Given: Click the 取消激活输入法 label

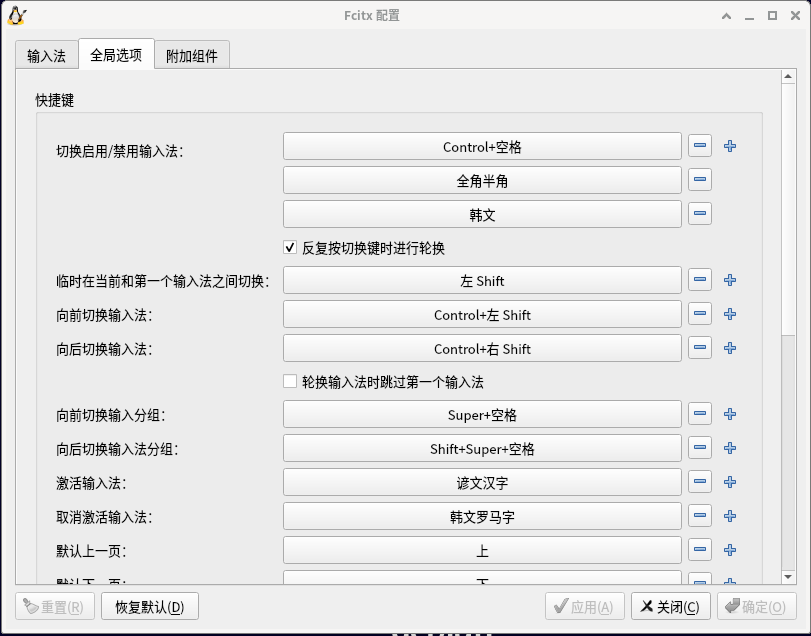Looking at the screenshot, I should [104, 518].
